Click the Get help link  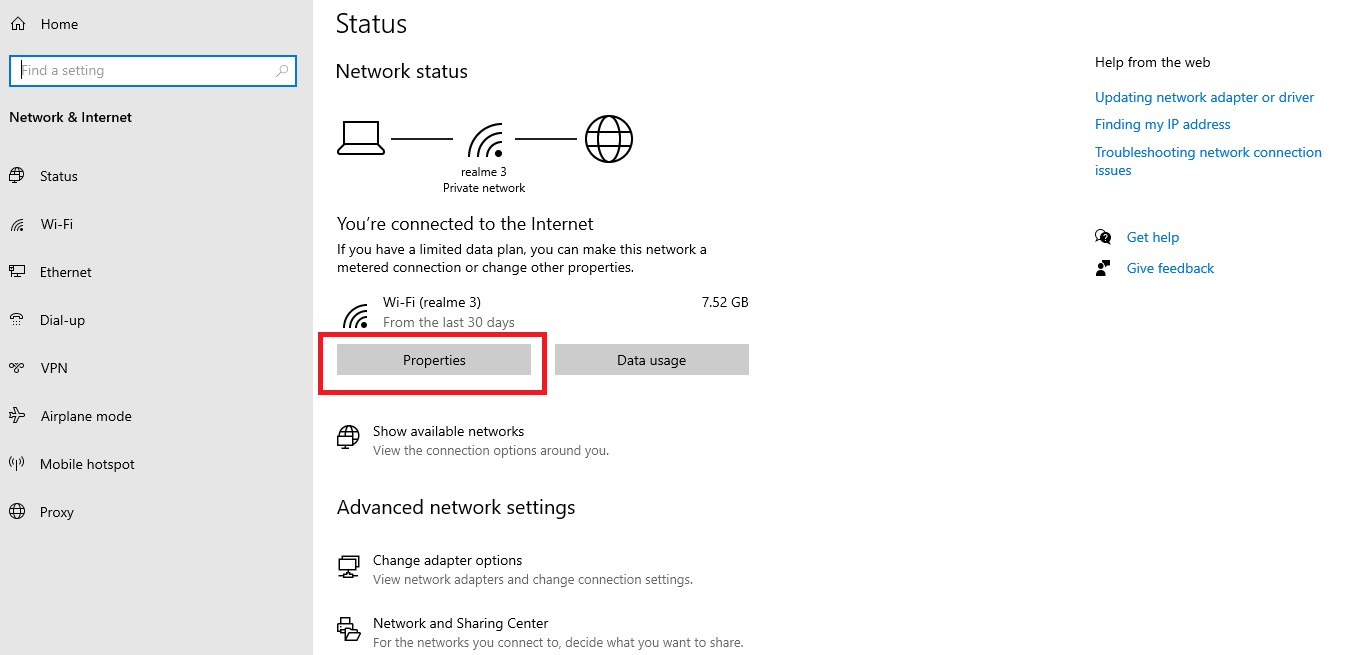click(x=1152, y=237)
